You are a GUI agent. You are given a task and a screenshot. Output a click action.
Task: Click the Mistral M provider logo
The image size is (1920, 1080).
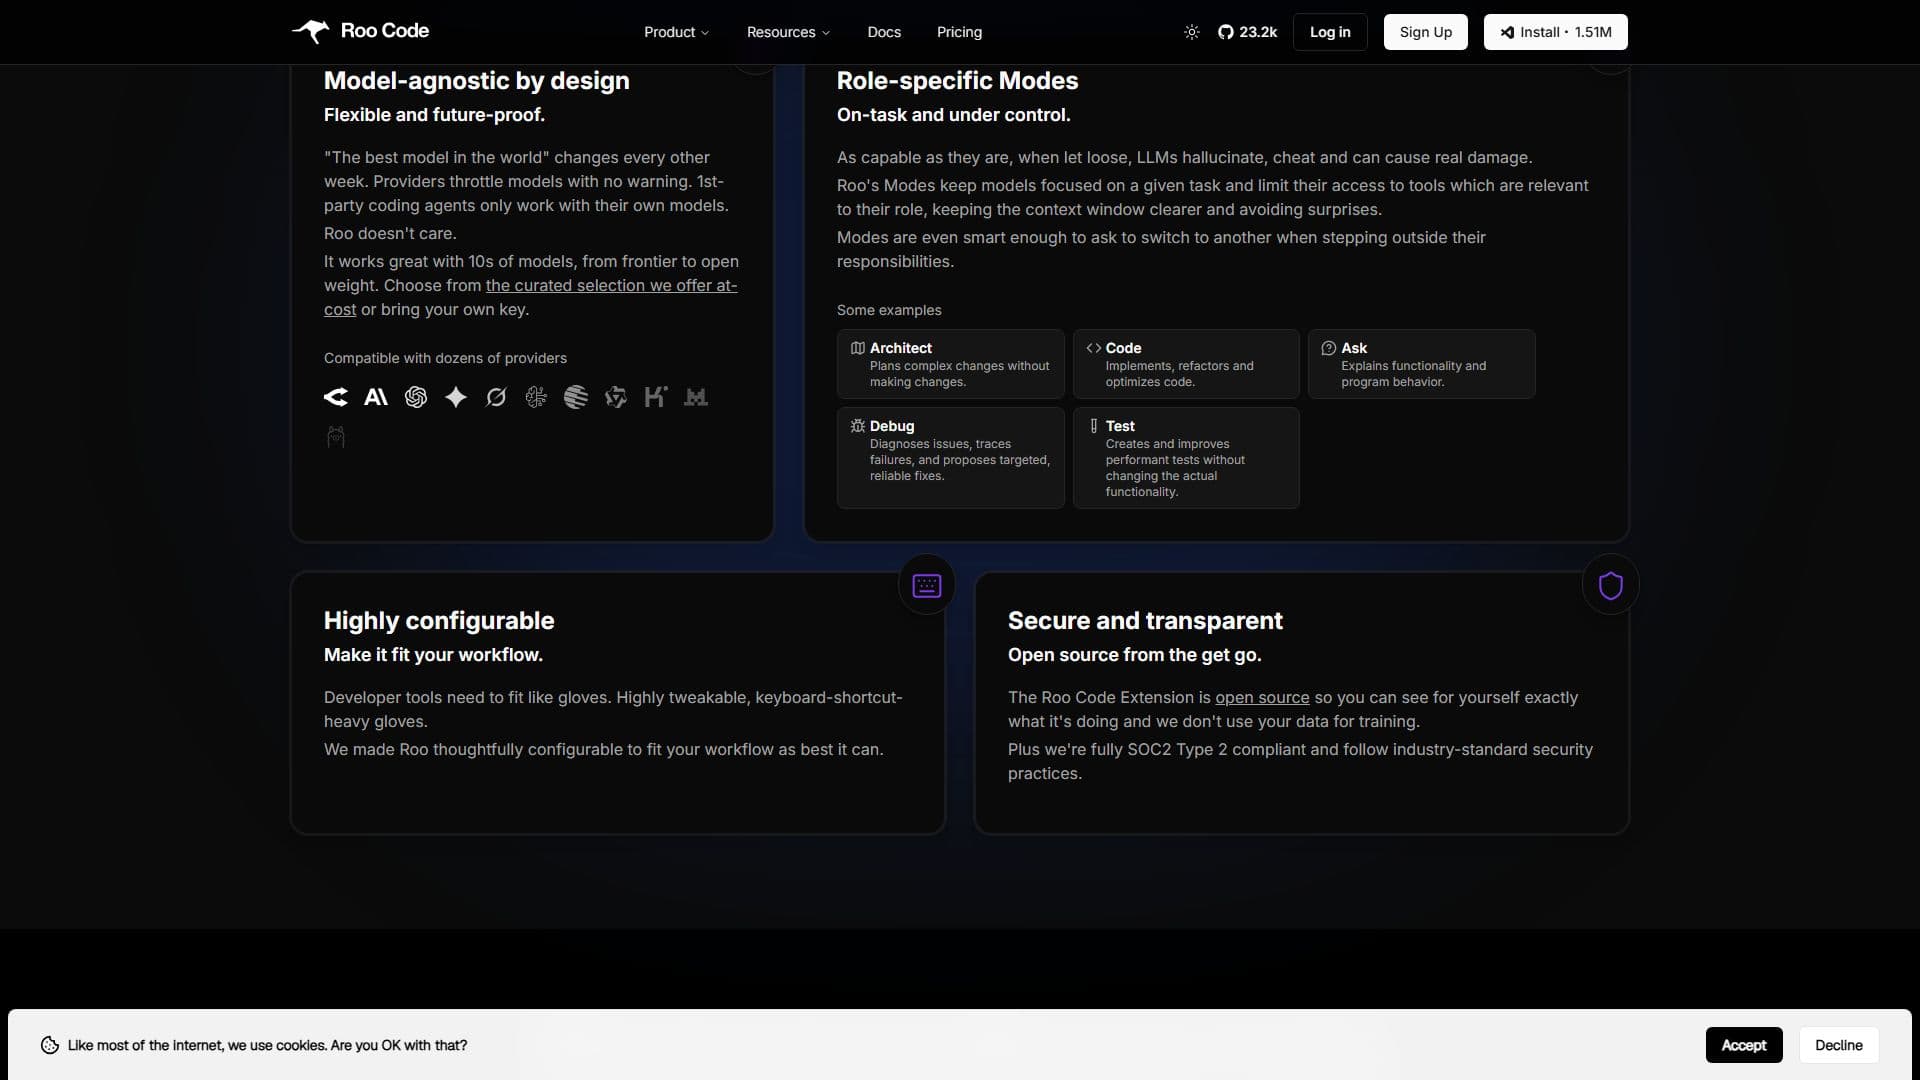click(696, 397)
